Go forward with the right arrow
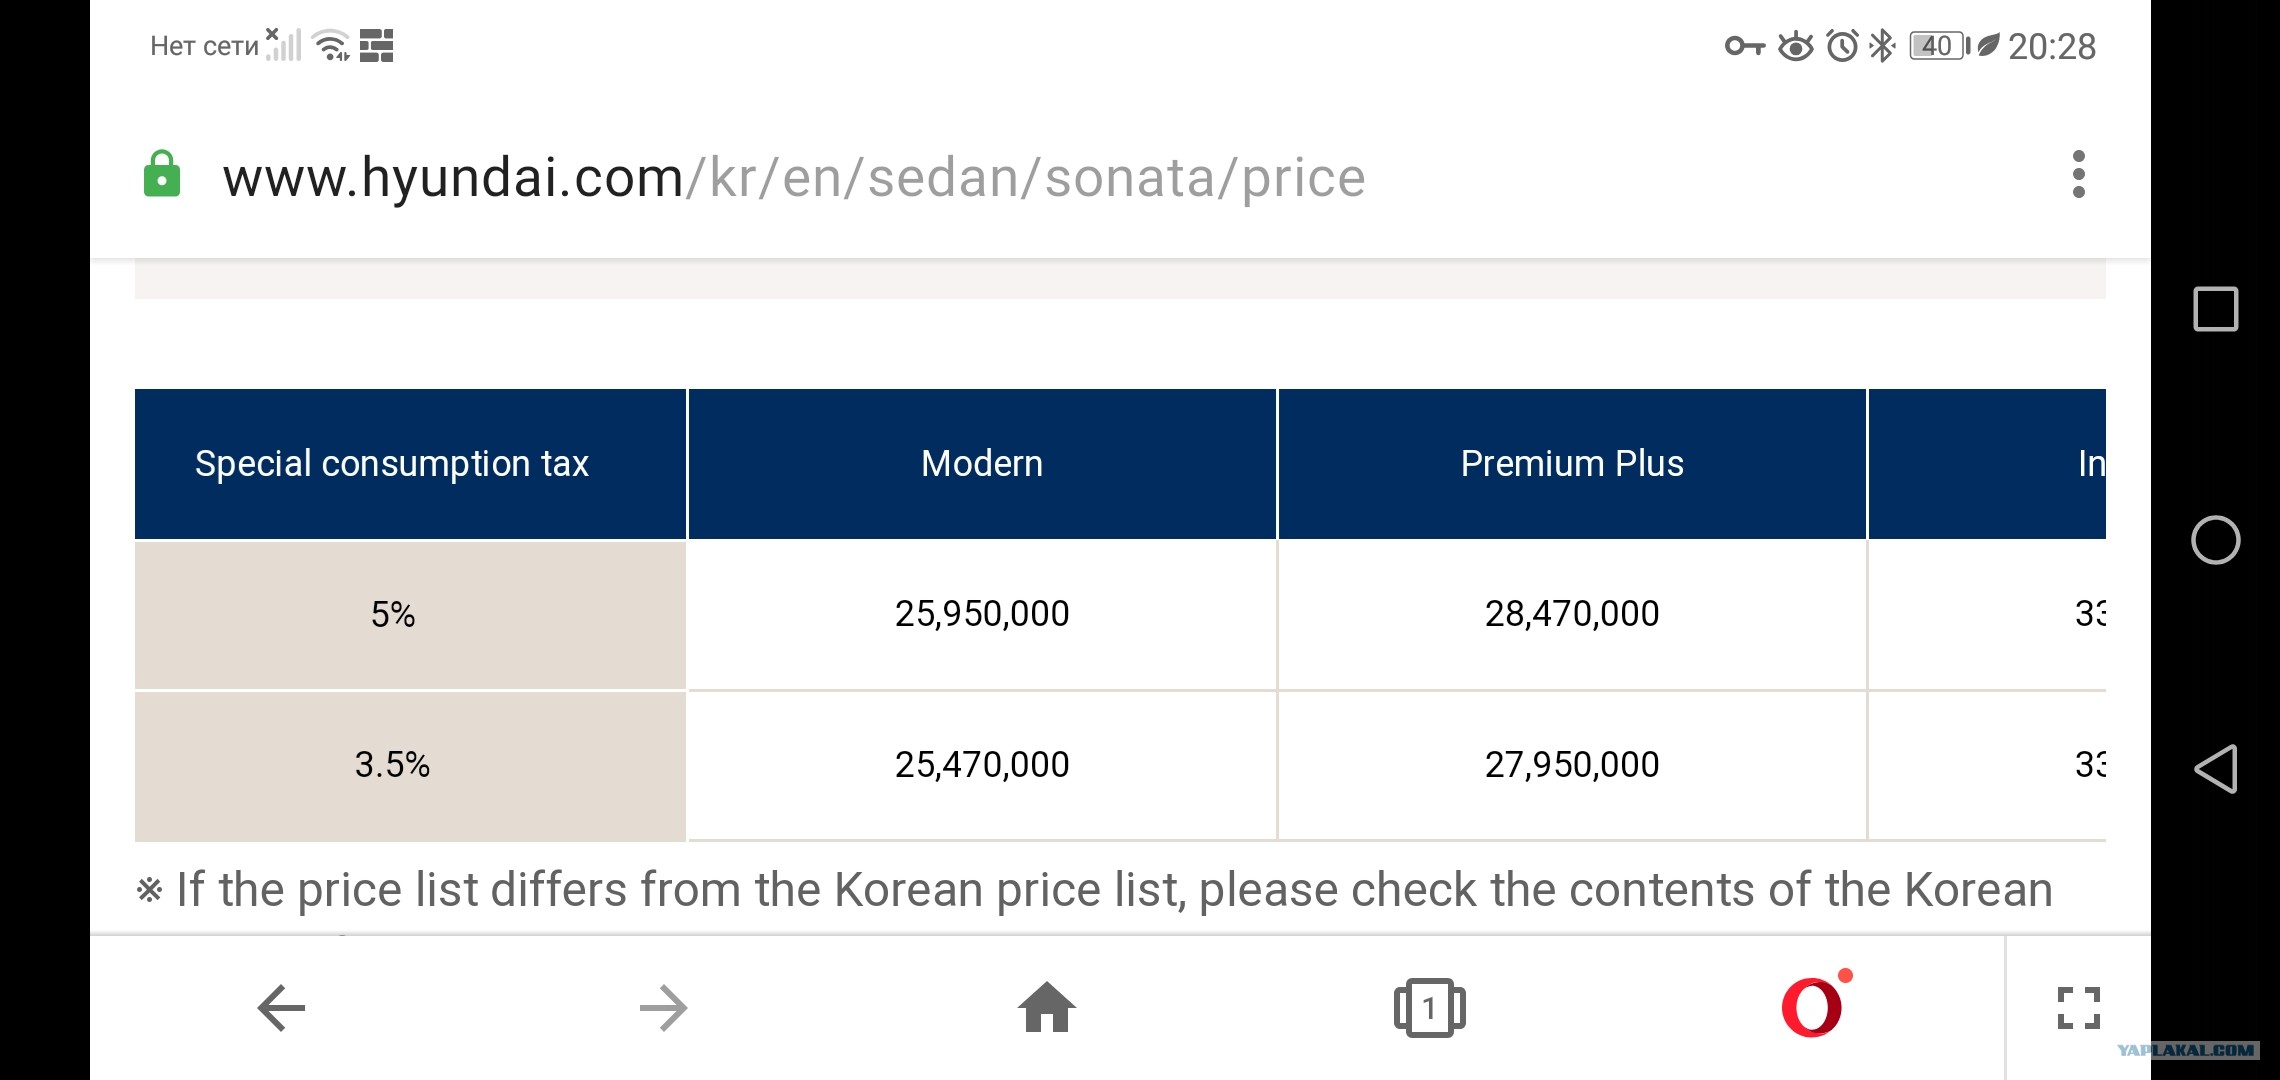Screen dimensions: 2280x1080 tap(664, 1007)
